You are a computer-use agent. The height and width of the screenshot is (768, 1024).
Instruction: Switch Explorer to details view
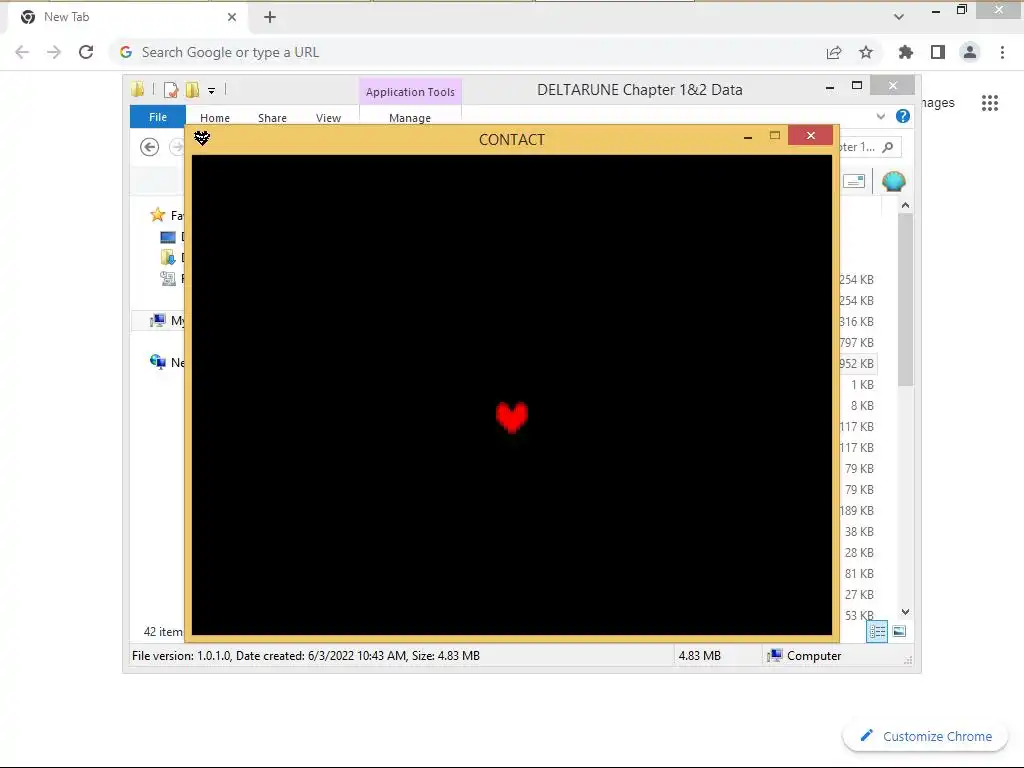(877, 631)
